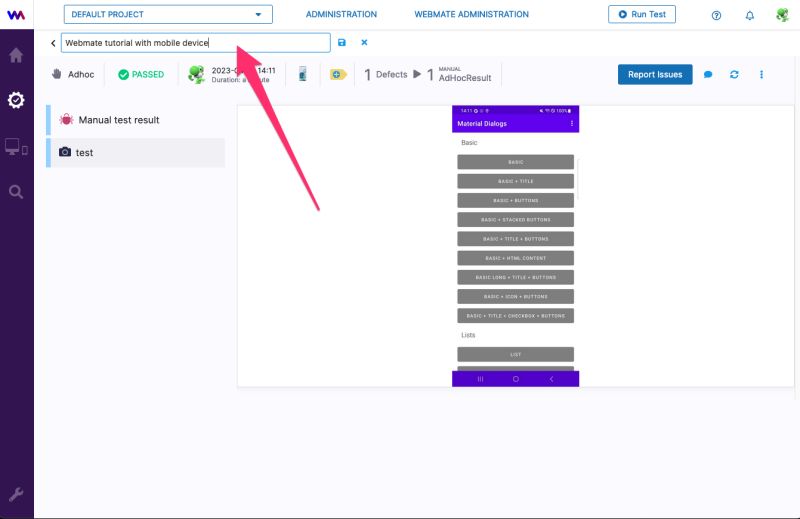
Task: Click the camera icon of test entry
Action: 65,152
